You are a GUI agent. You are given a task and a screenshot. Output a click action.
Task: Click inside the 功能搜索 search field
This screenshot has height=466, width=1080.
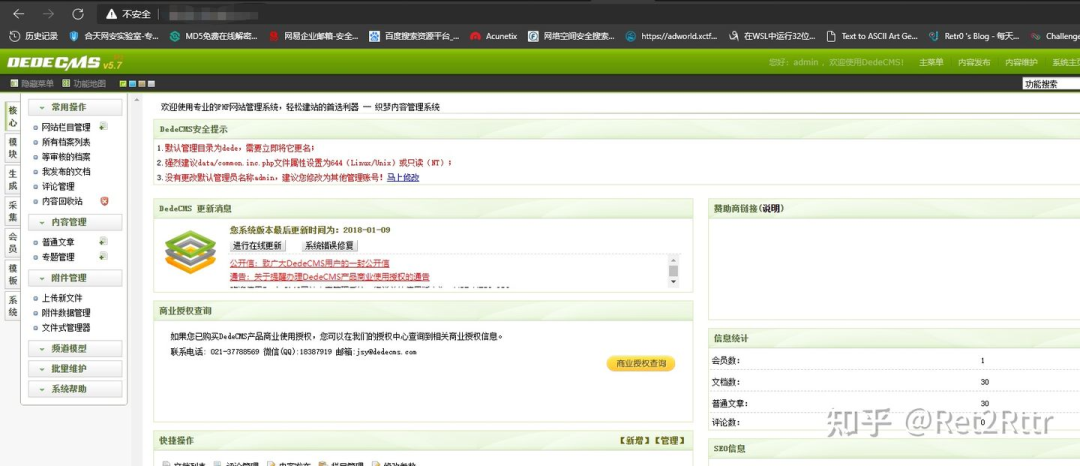1050,84
